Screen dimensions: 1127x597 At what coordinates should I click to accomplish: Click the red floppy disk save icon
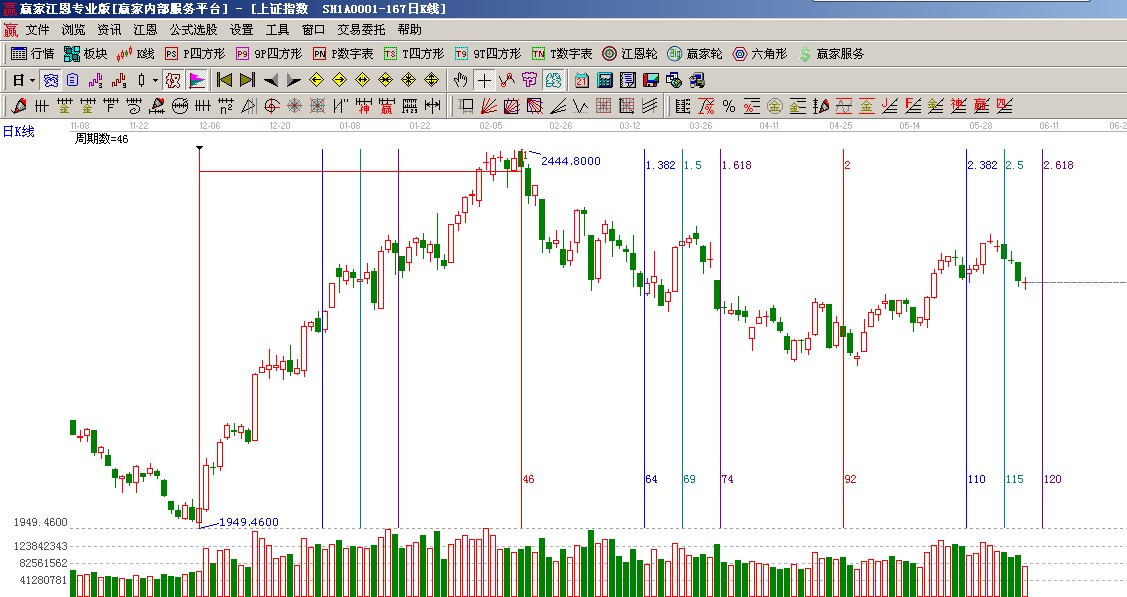(x=651, y=80)
